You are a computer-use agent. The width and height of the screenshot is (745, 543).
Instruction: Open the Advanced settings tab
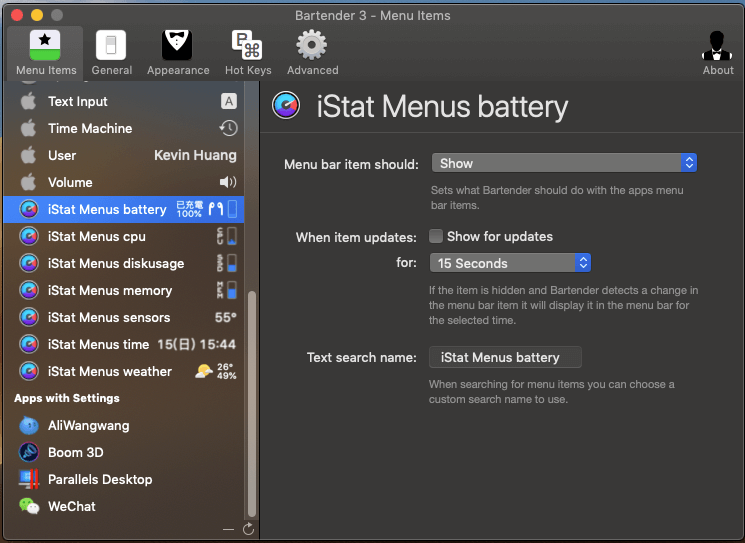click(312, 53)
